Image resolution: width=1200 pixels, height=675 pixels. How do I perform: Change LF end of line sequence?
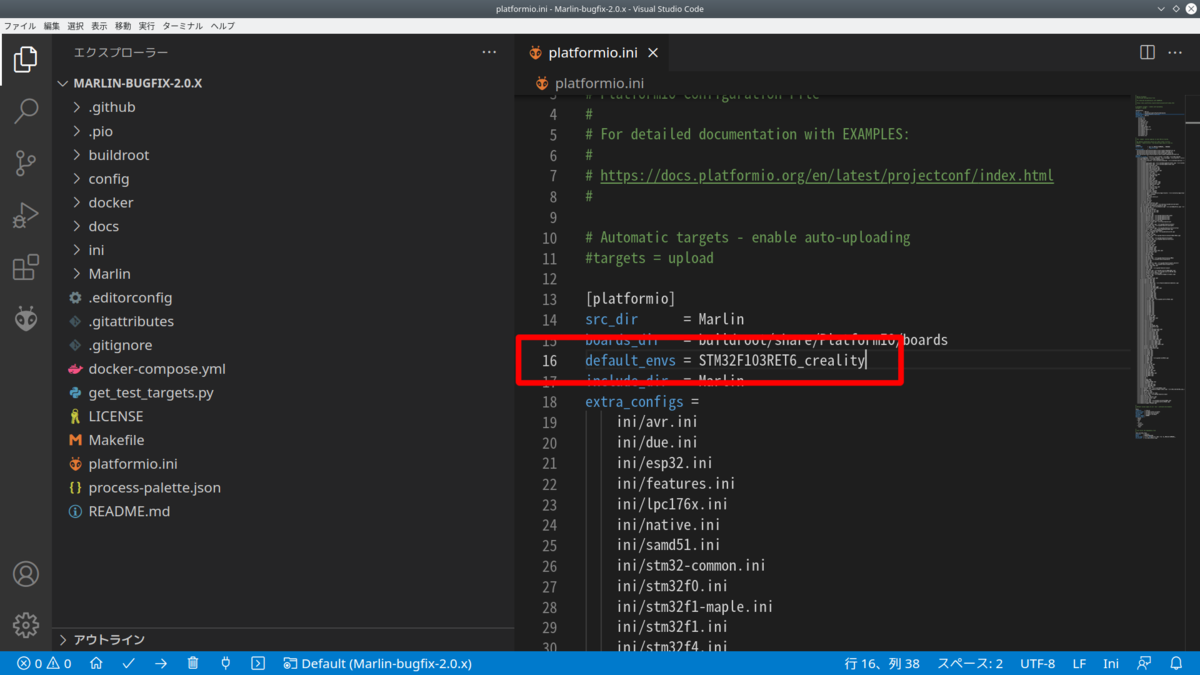[x=1080, y=663]
